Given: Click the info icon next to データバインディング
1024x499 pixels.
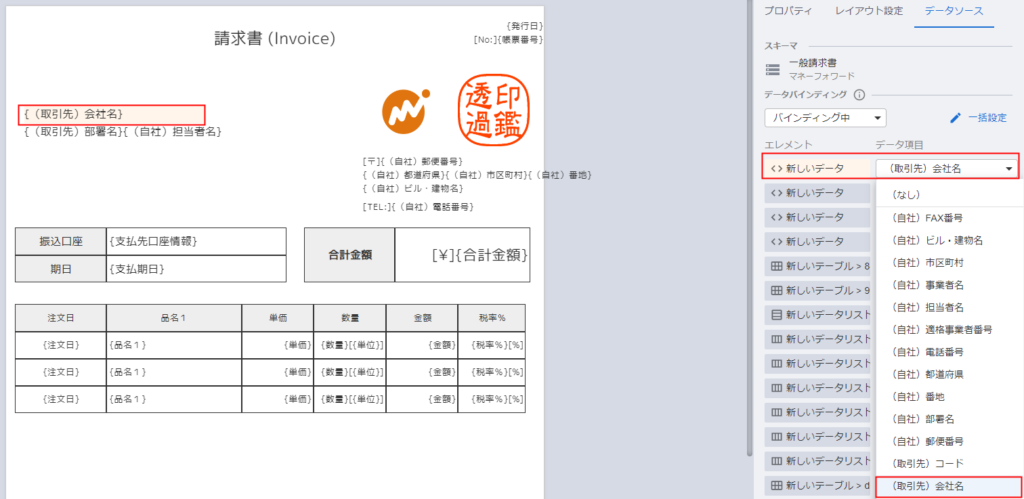Looking at the screenshot, I should click(x=859, y=95).
